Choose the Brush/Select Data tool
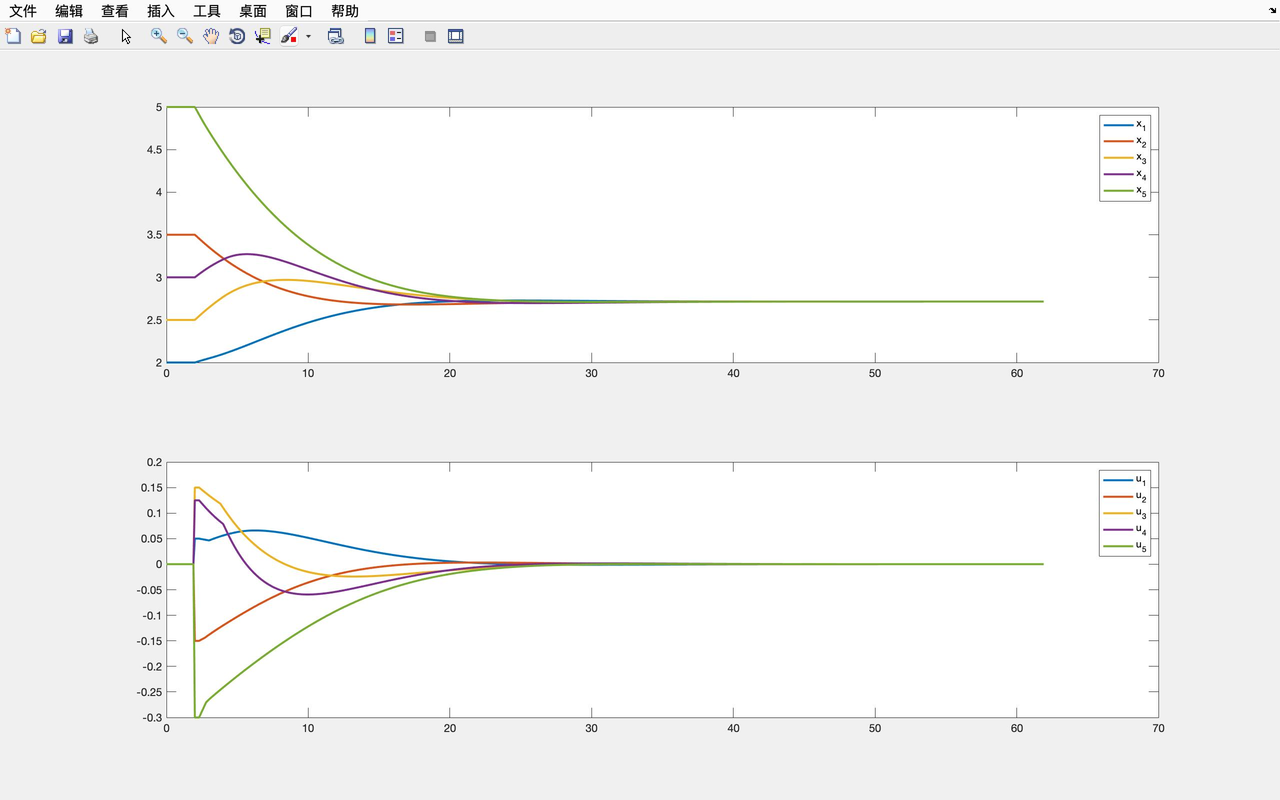 tap(289, 36)
